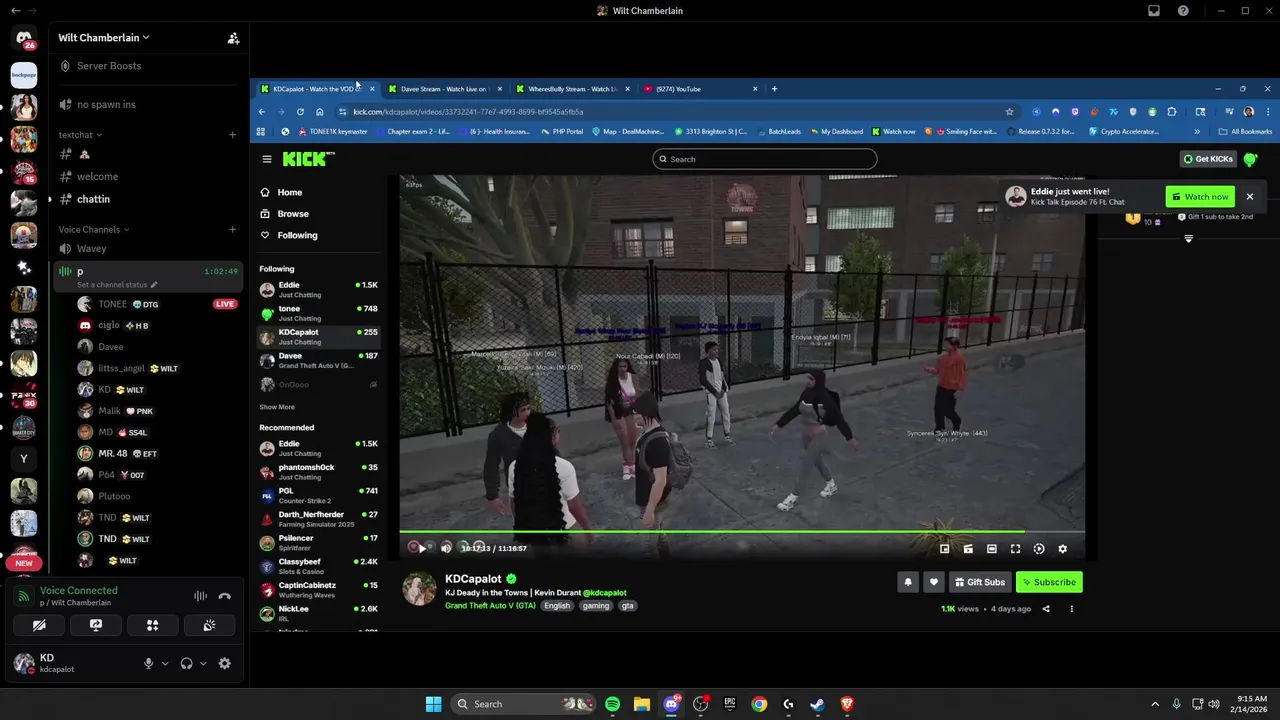Open the chattin text channel

click(148, 199)
